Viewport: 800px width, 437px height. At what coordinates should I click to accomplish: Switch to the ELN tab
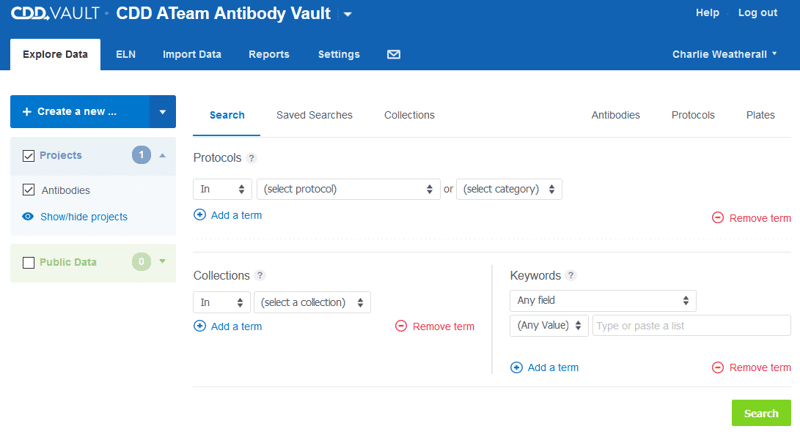pos(126,55)
